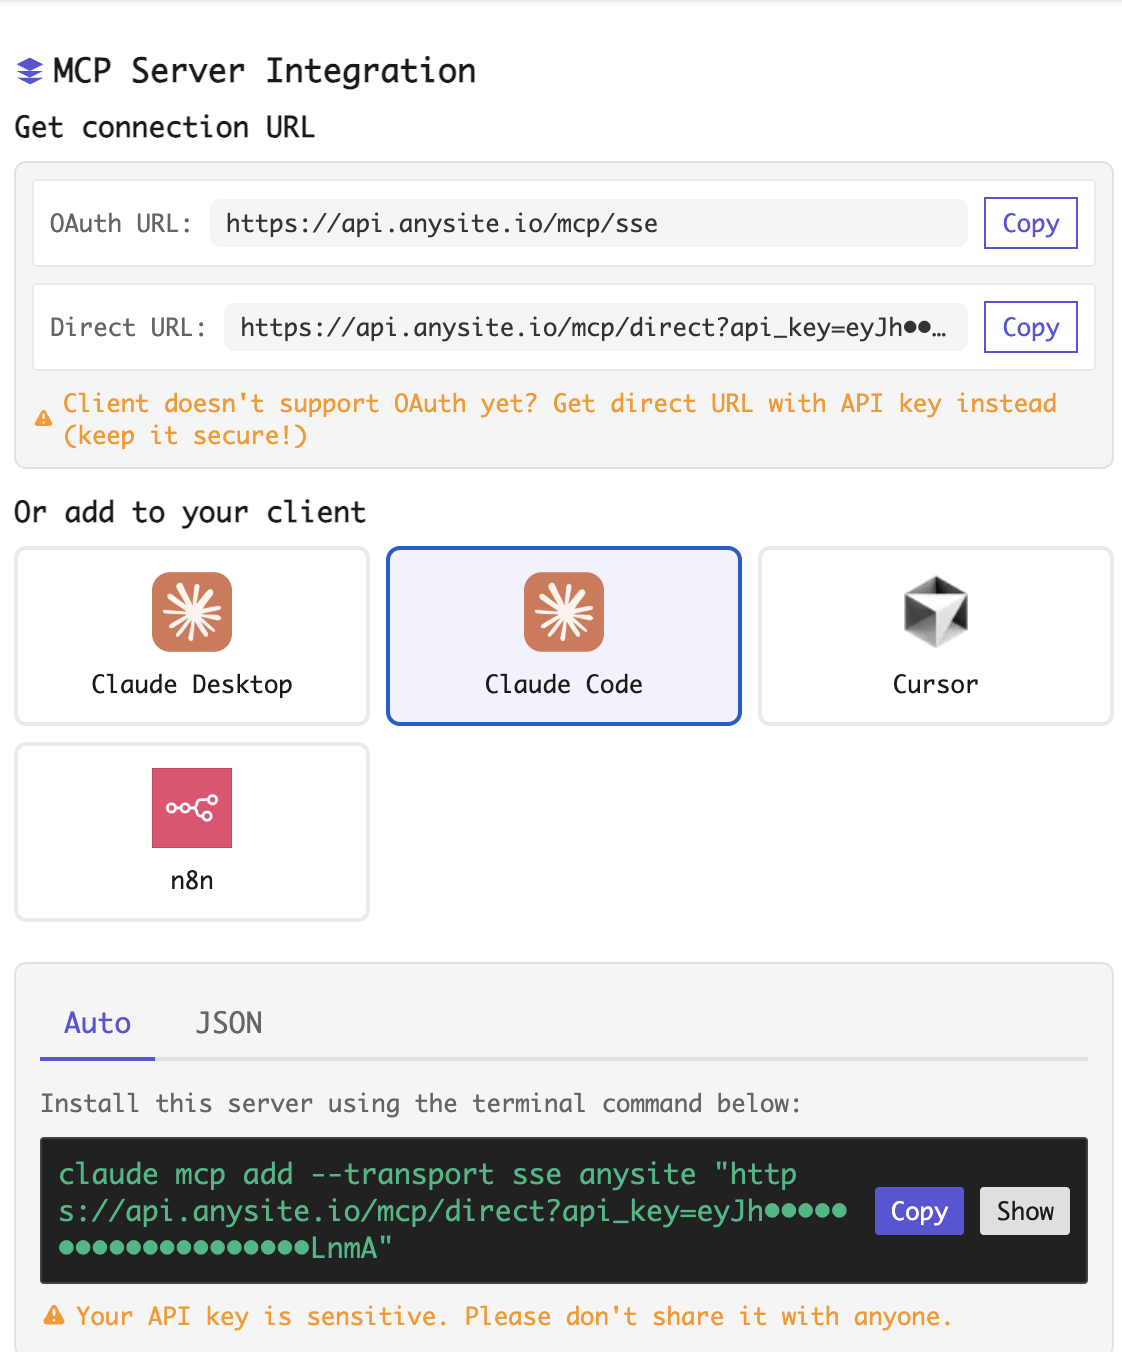This screenshot has height=1352, width=1122.
Task: Click the Get connection URL heading
Action: tap(163, 127)
